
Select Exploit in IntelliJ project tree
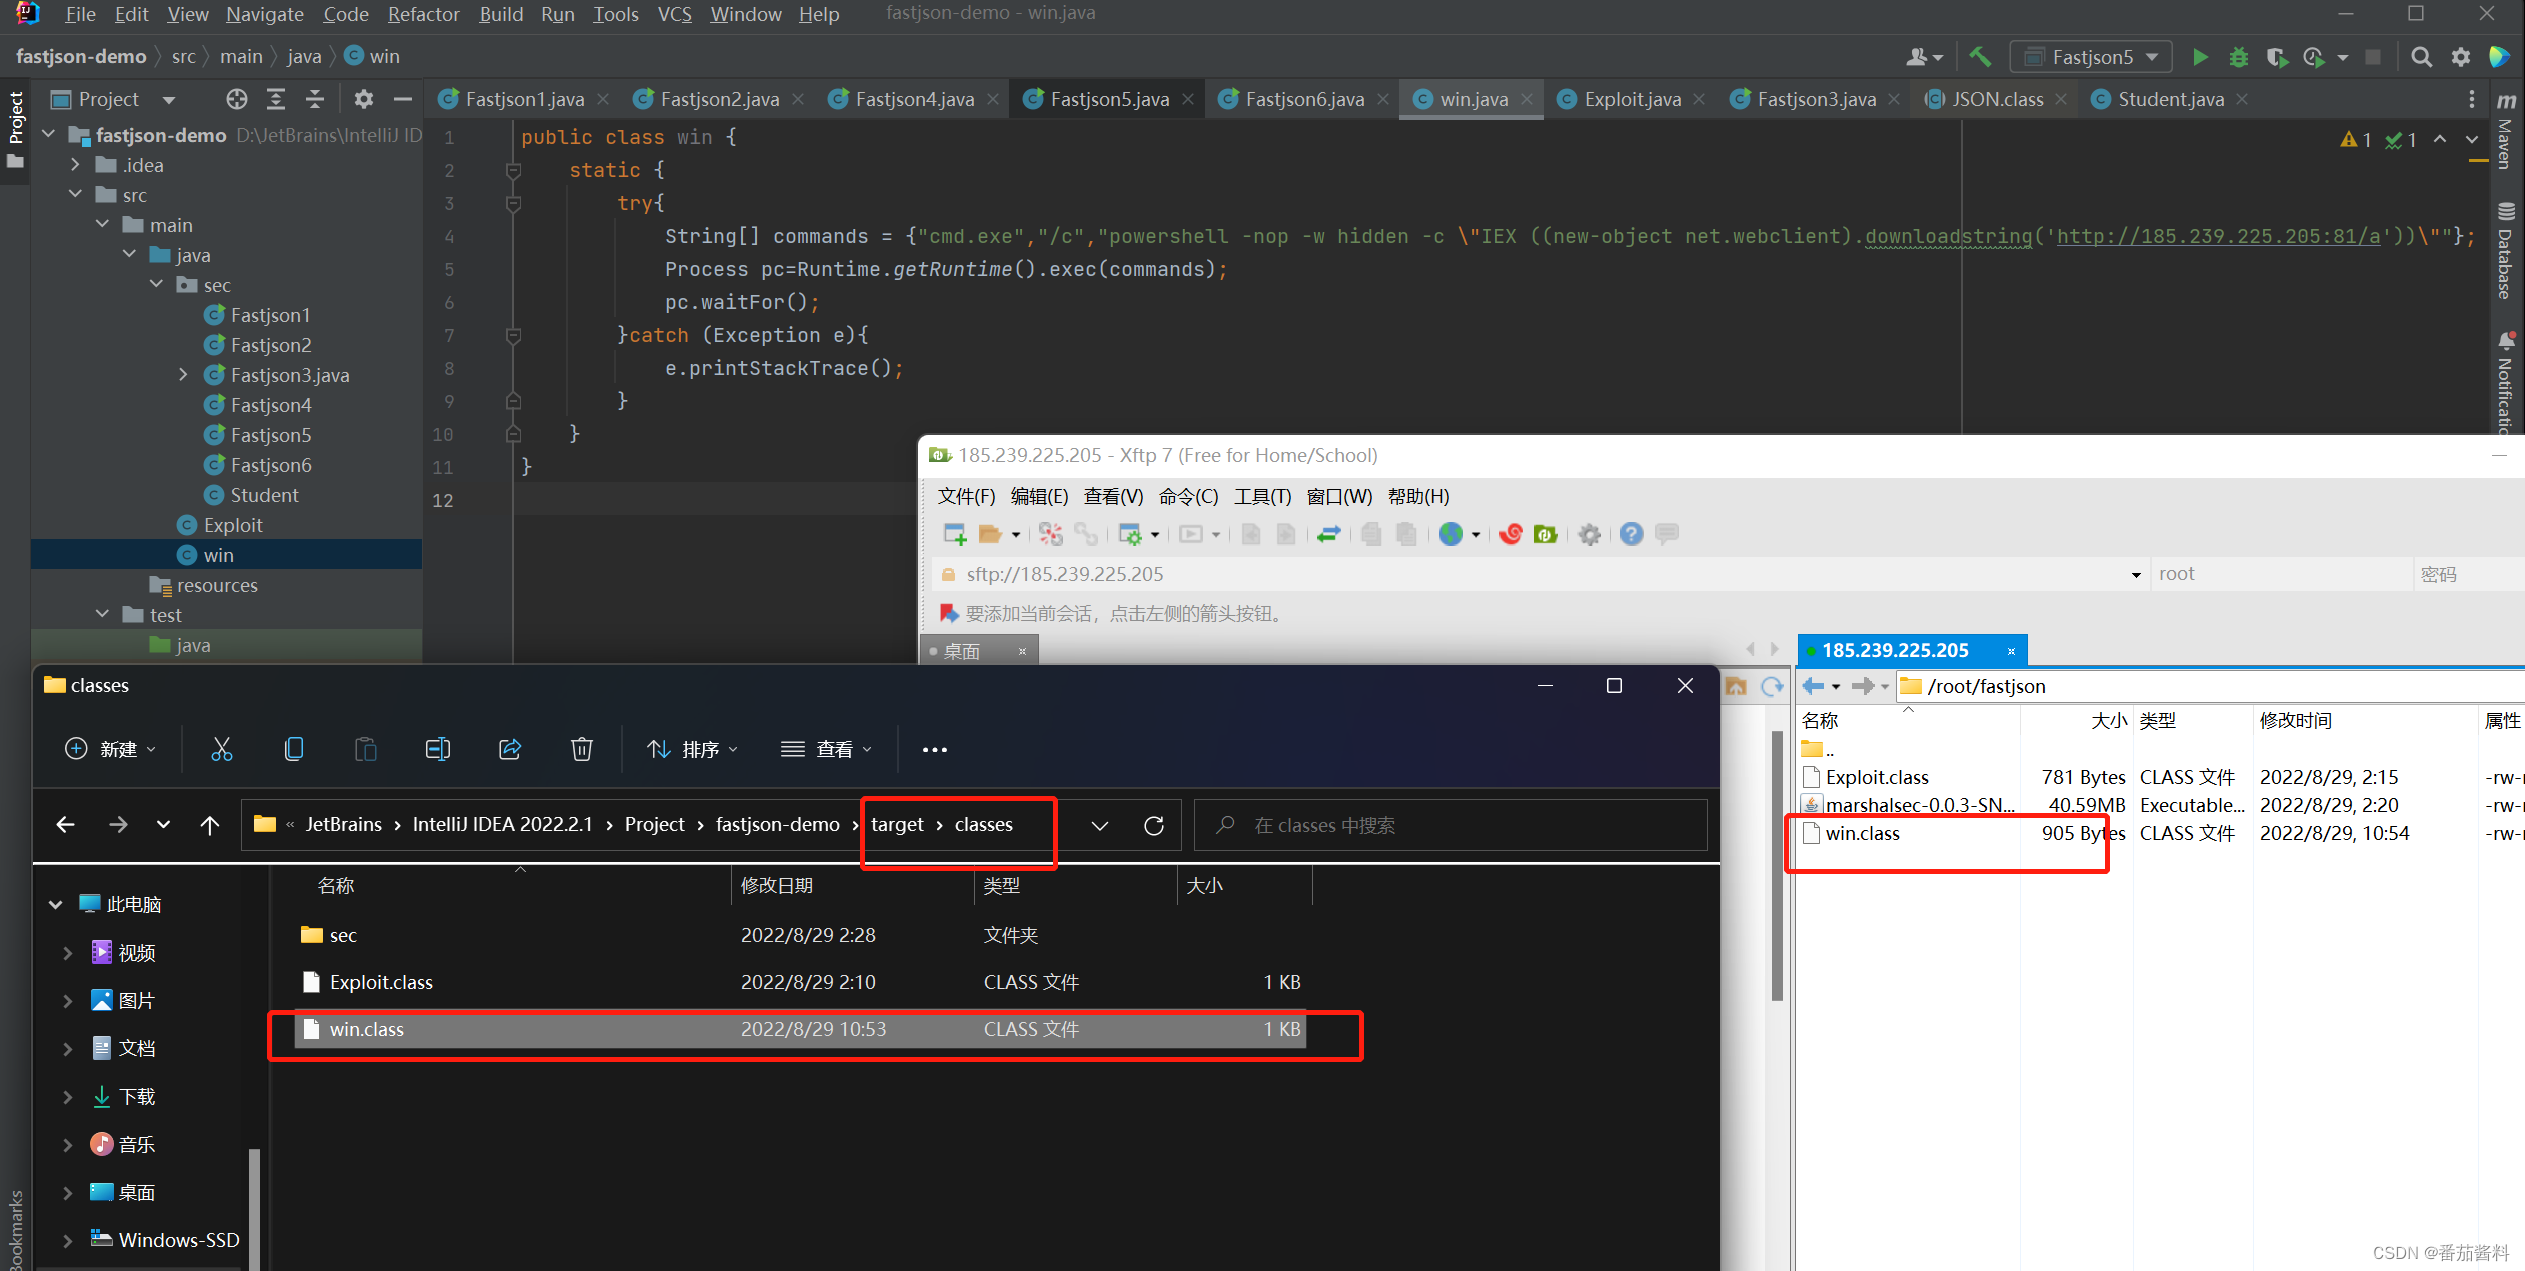[232, 525]
